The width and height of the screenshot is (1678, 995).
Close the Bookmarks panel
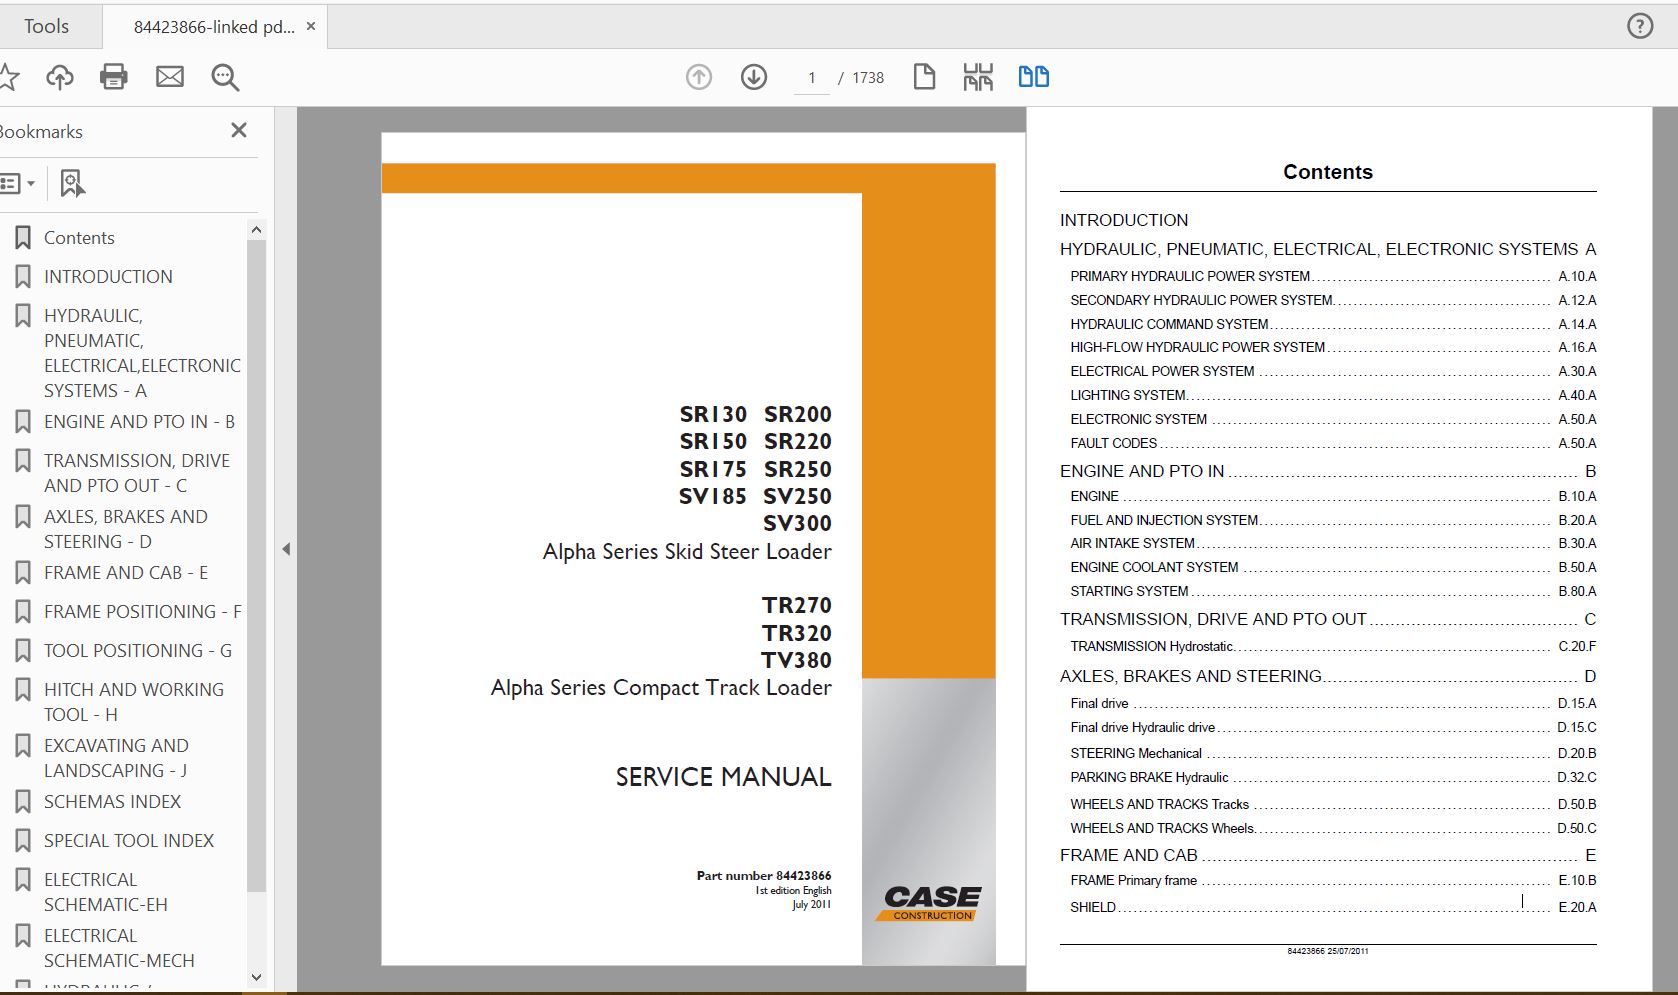[239, 130]
